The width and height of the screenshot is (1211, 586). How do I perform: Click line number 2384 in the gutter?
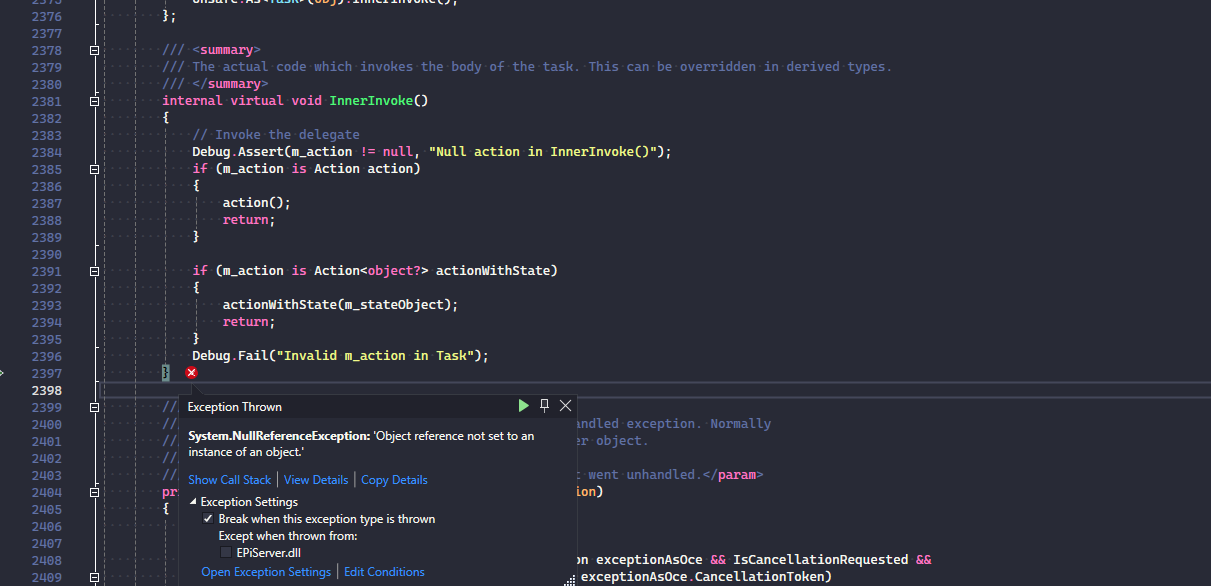click(46, 152)
